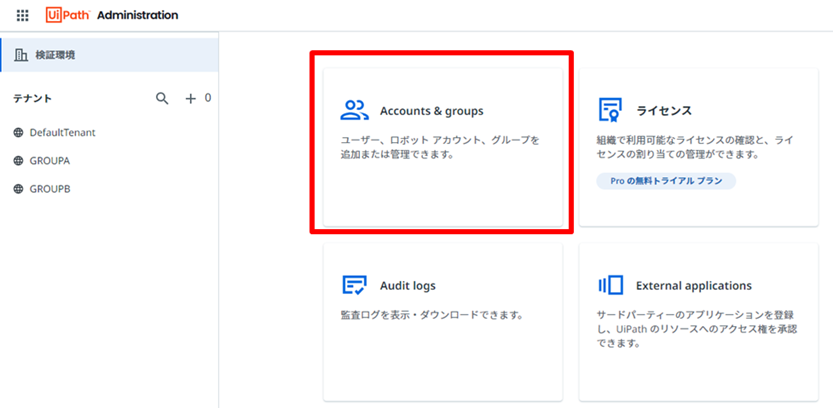Open the Audit logs card heading
This screenshot has width=833, height=408.
coord(407,286)
